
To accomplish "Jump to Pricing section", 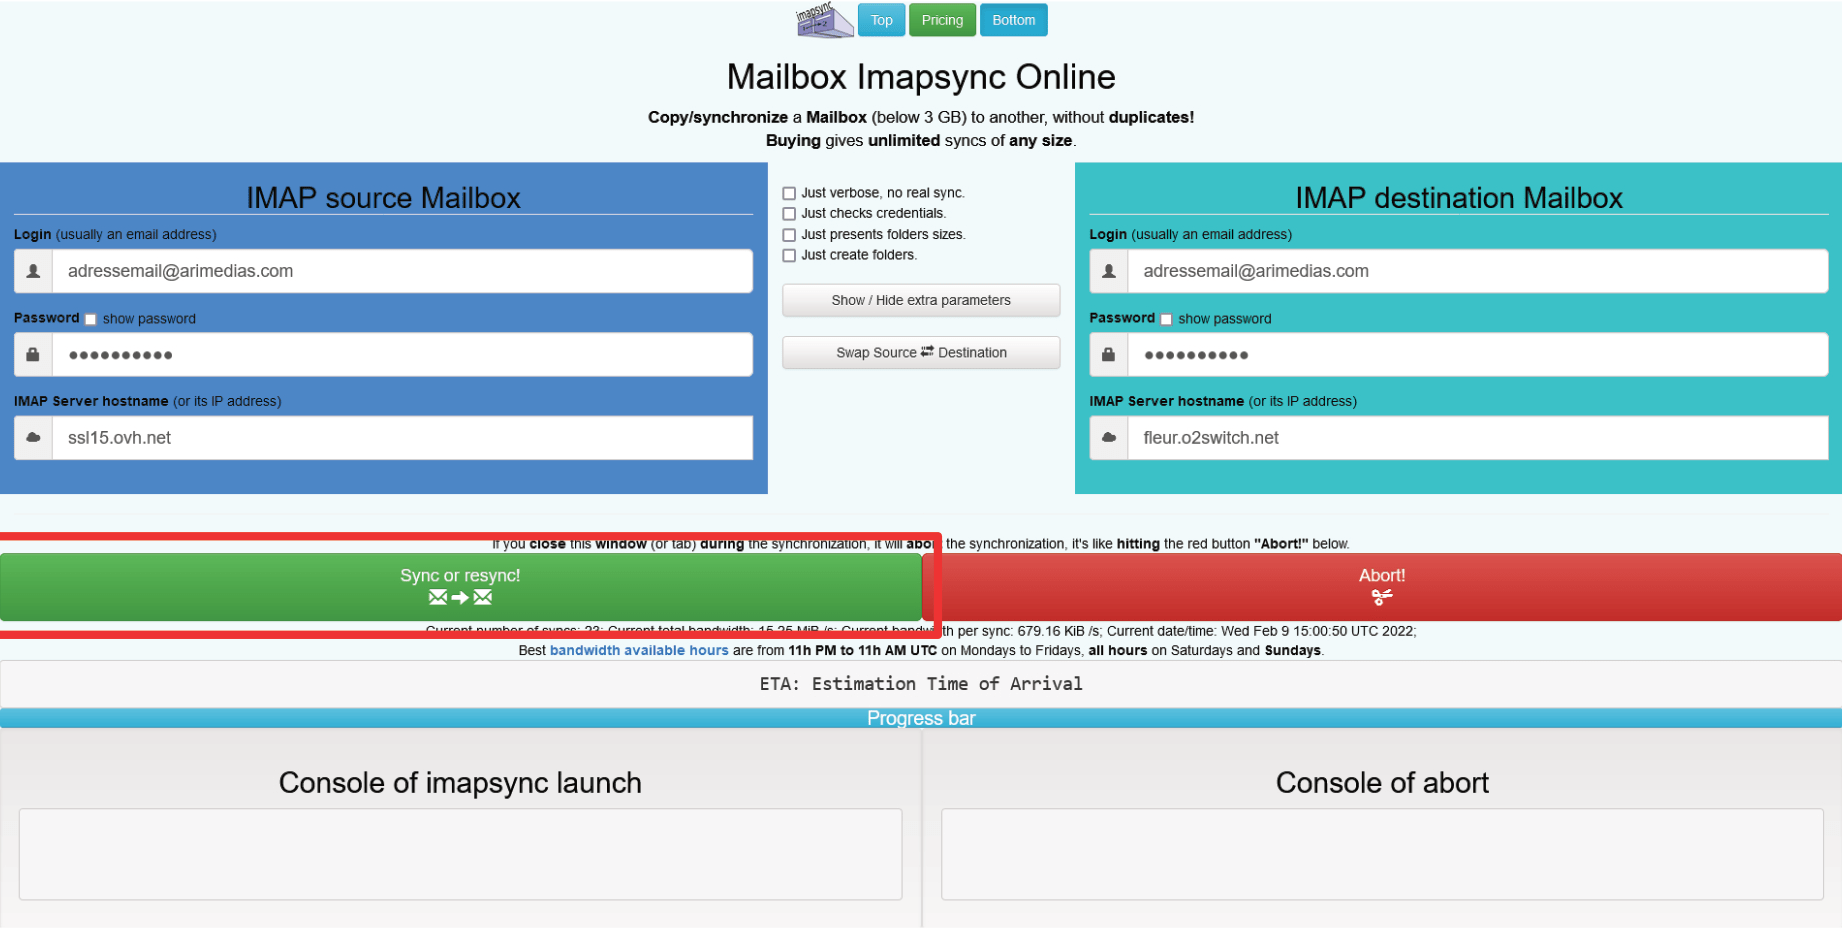I will pyautogui.click(x=941, y=20).
